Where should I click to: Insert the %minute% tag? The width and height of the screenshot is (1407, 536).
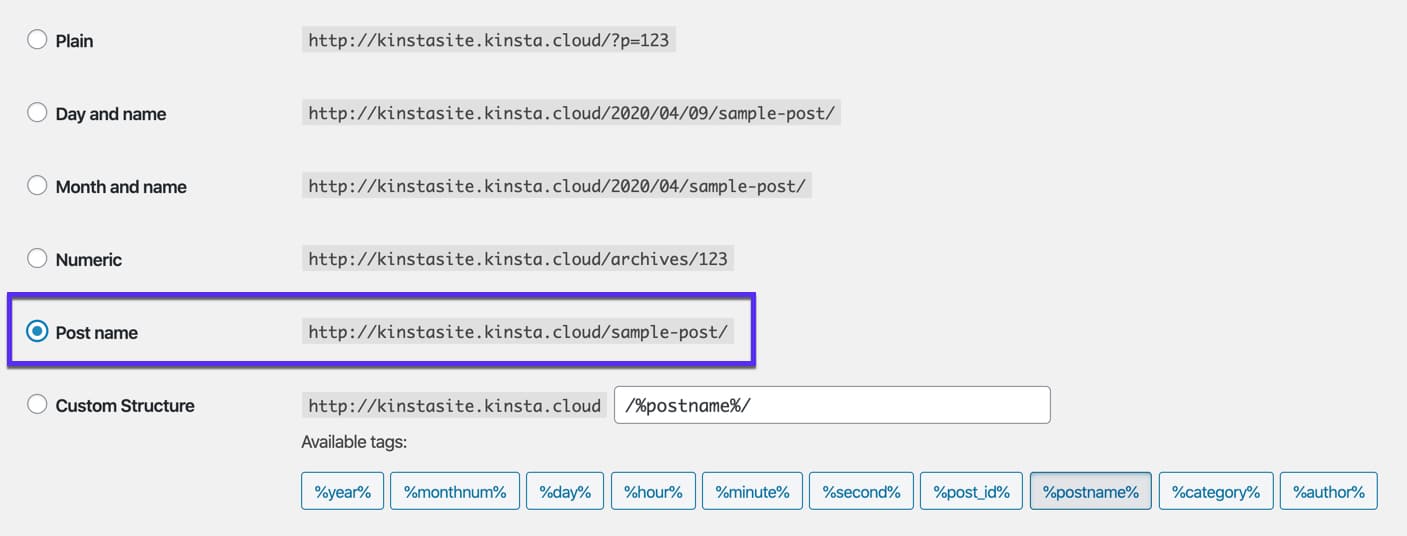click(752, 491)
